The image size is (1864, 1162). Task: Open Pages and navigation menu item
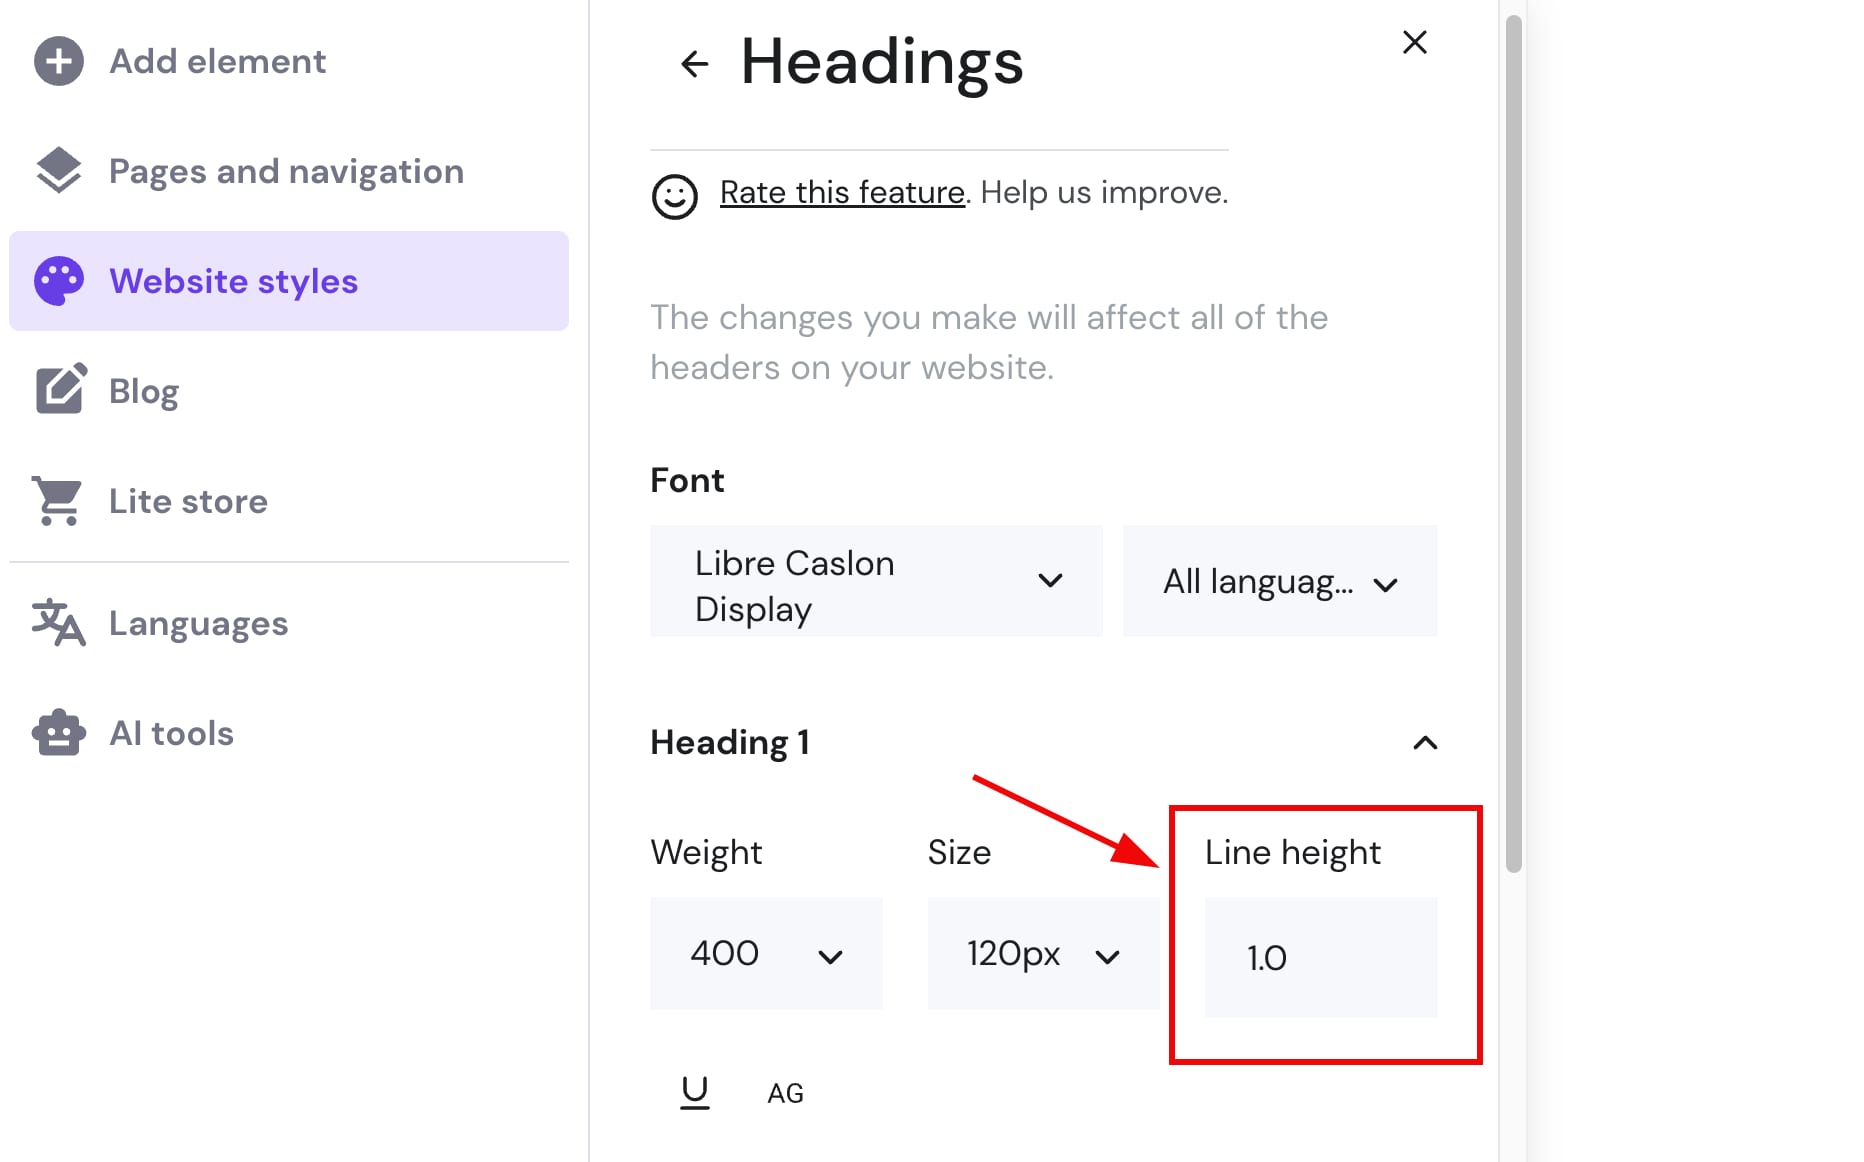(x=286, y=171)
